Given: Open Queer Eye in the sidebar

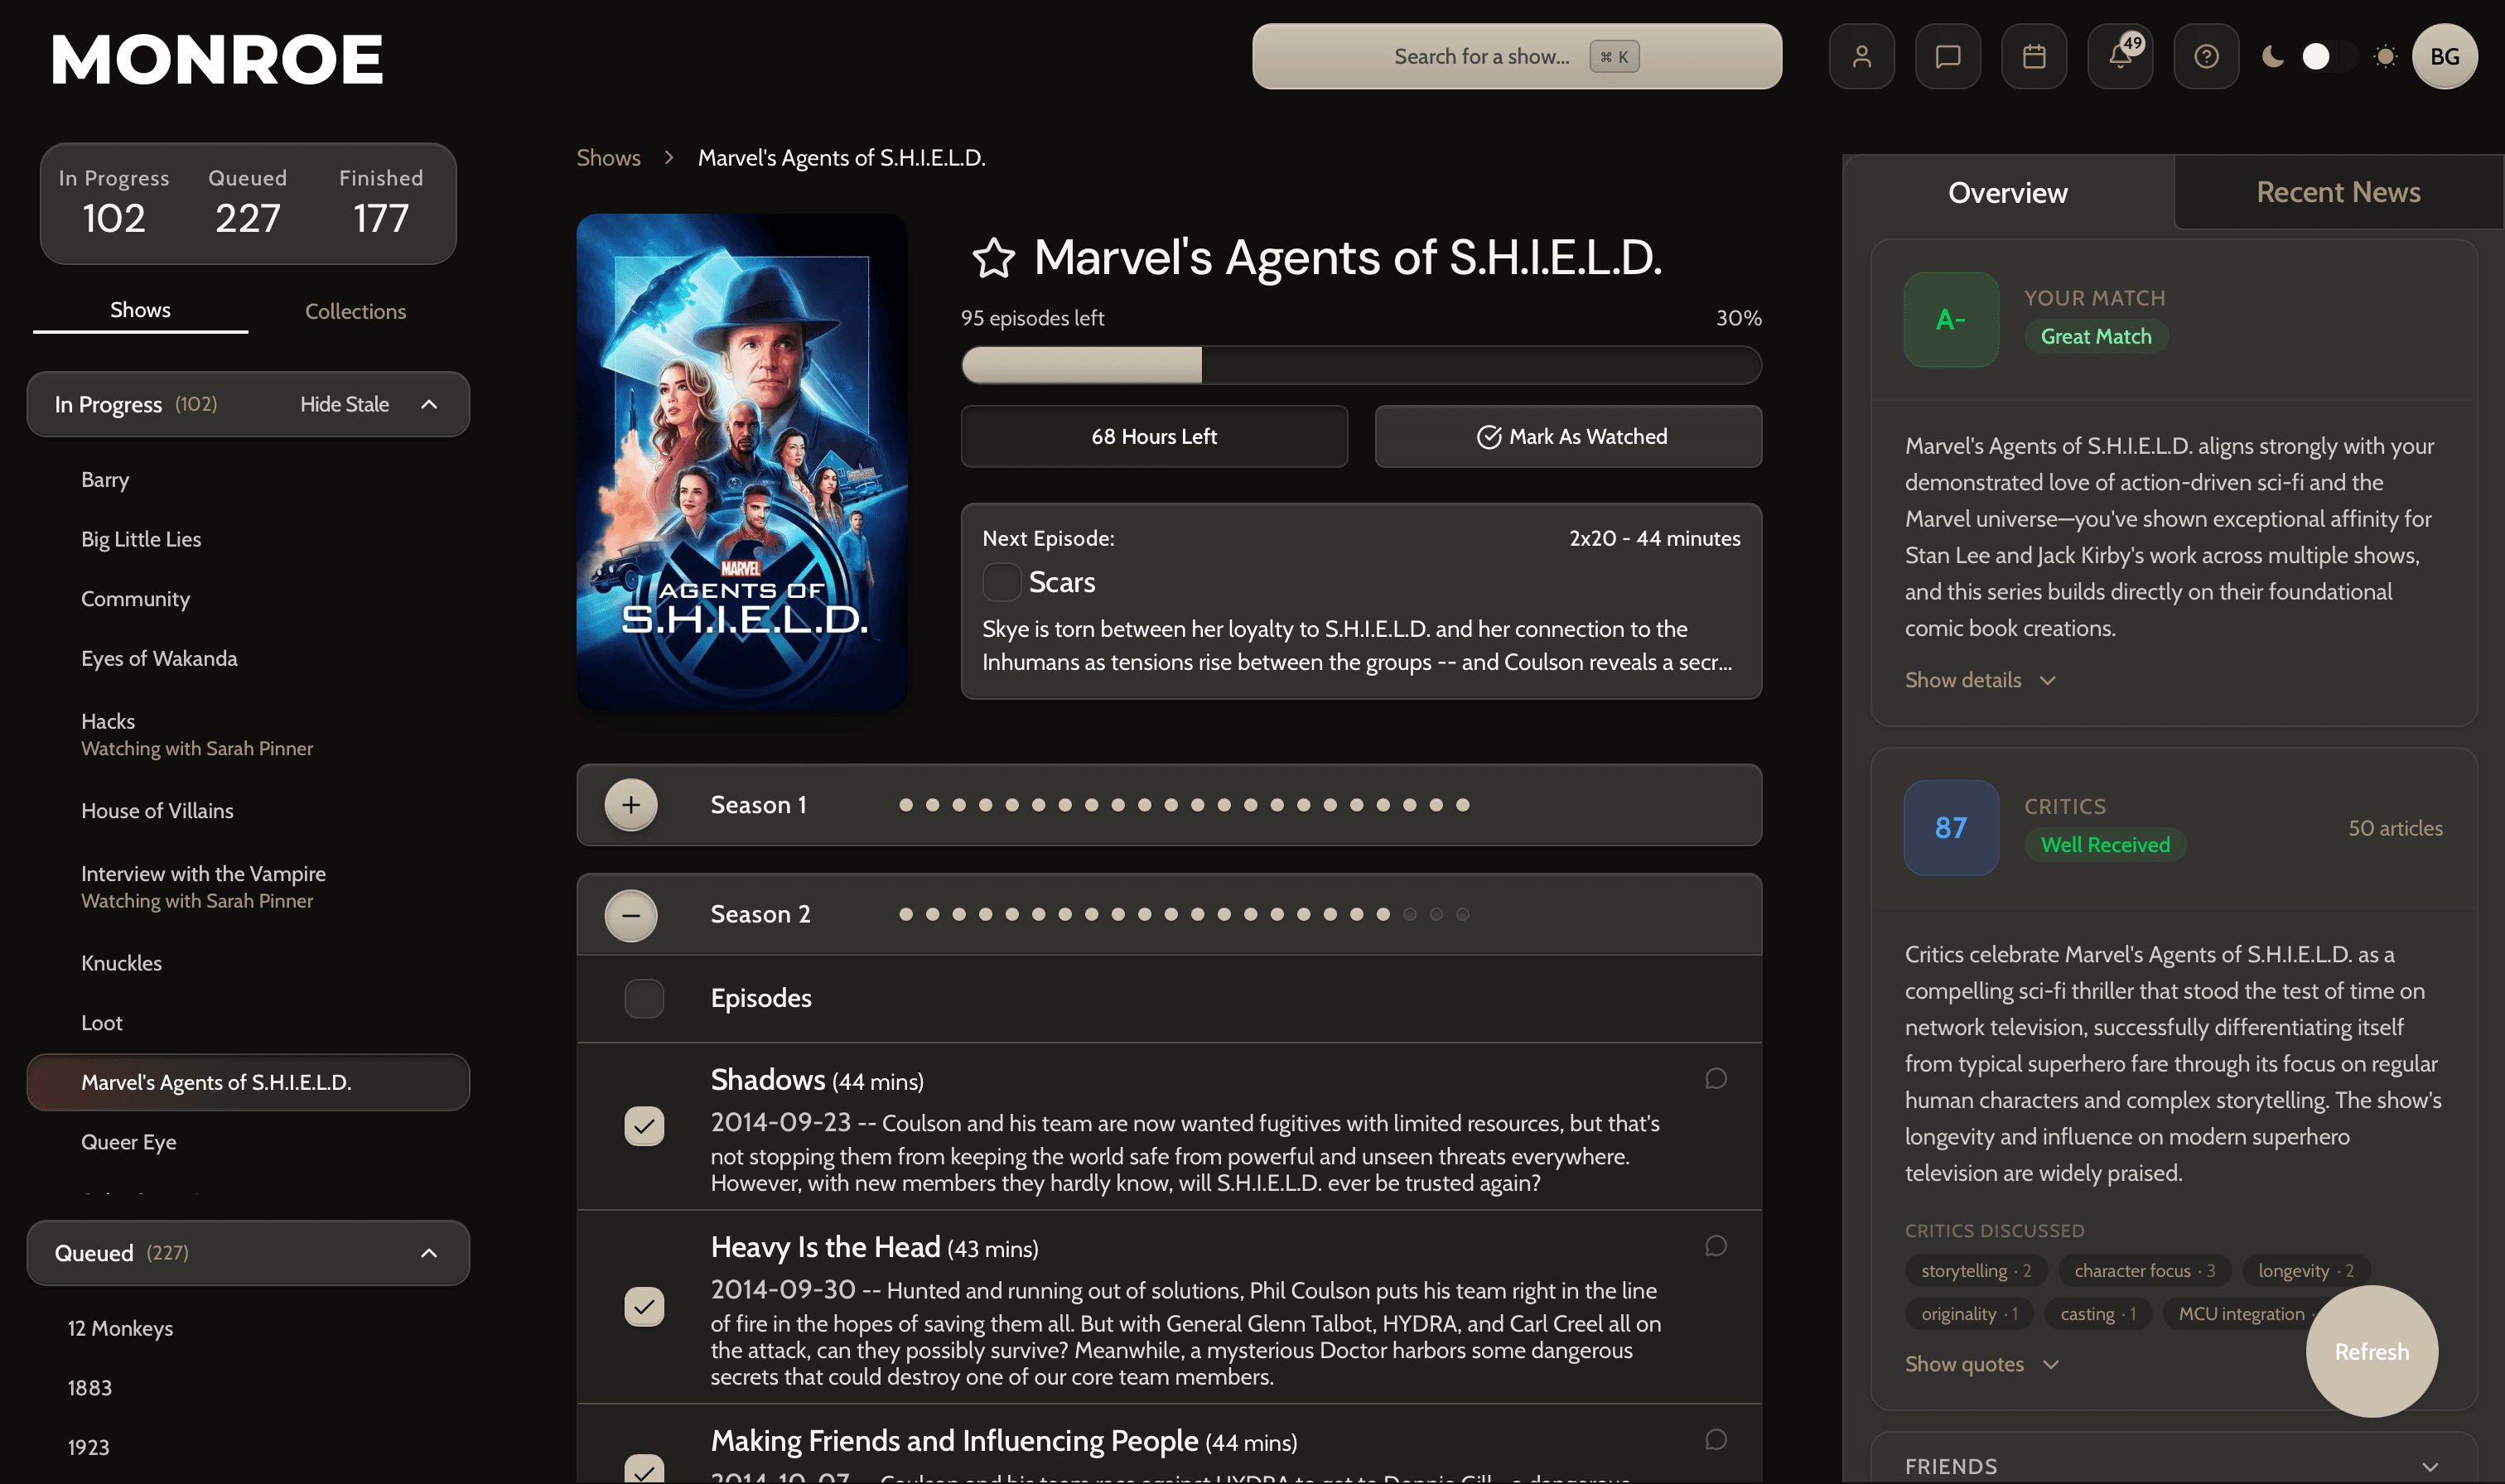Looking at the screenshot, I should pyautogui.click(x=128, y=1142).
